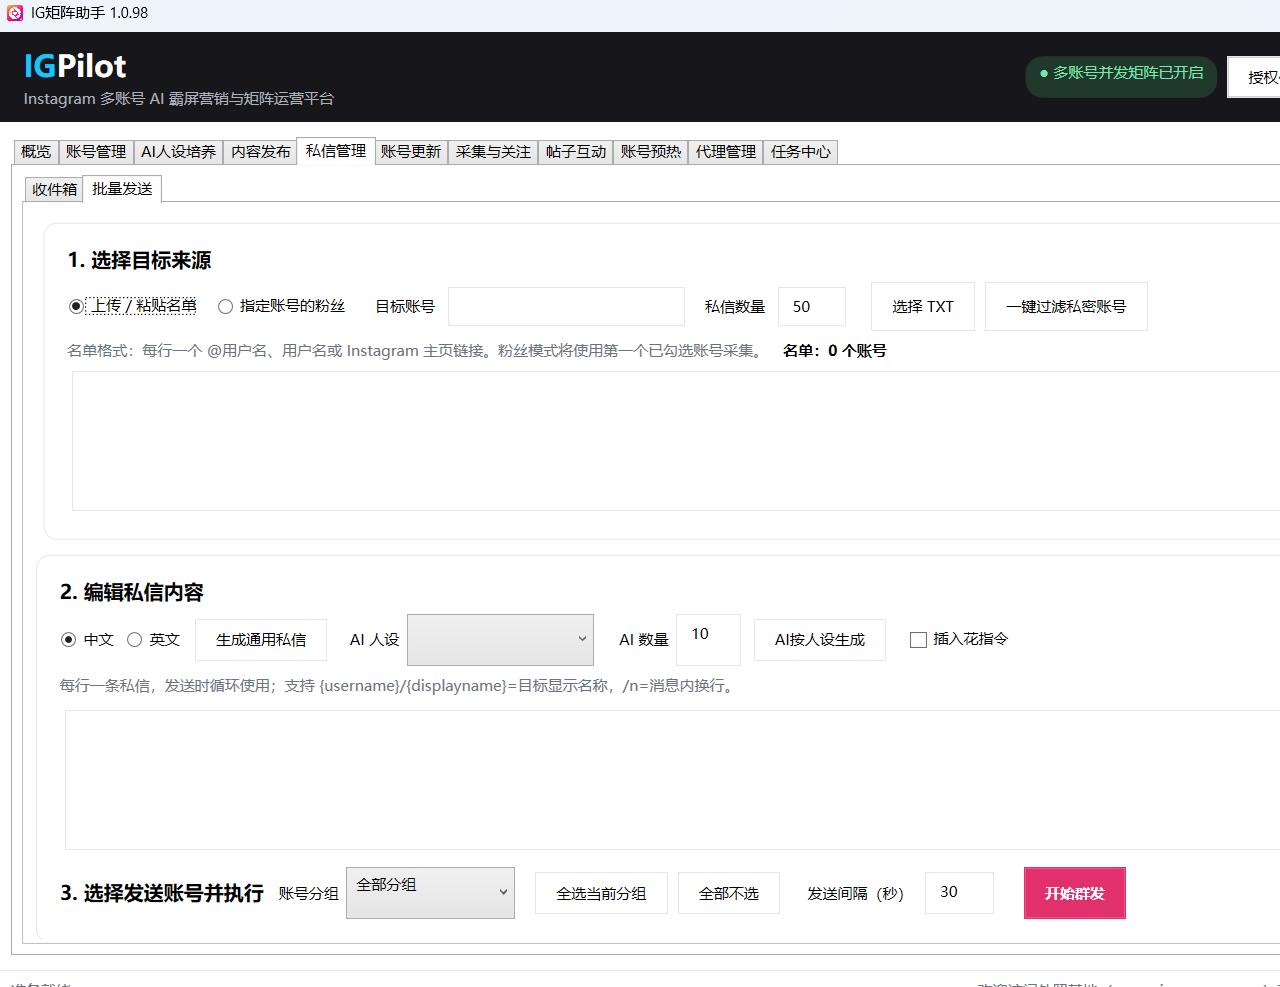Screen dimensions: 1280x987
Task: Go to the 帖子互动 tab
Action: [576, 151]
